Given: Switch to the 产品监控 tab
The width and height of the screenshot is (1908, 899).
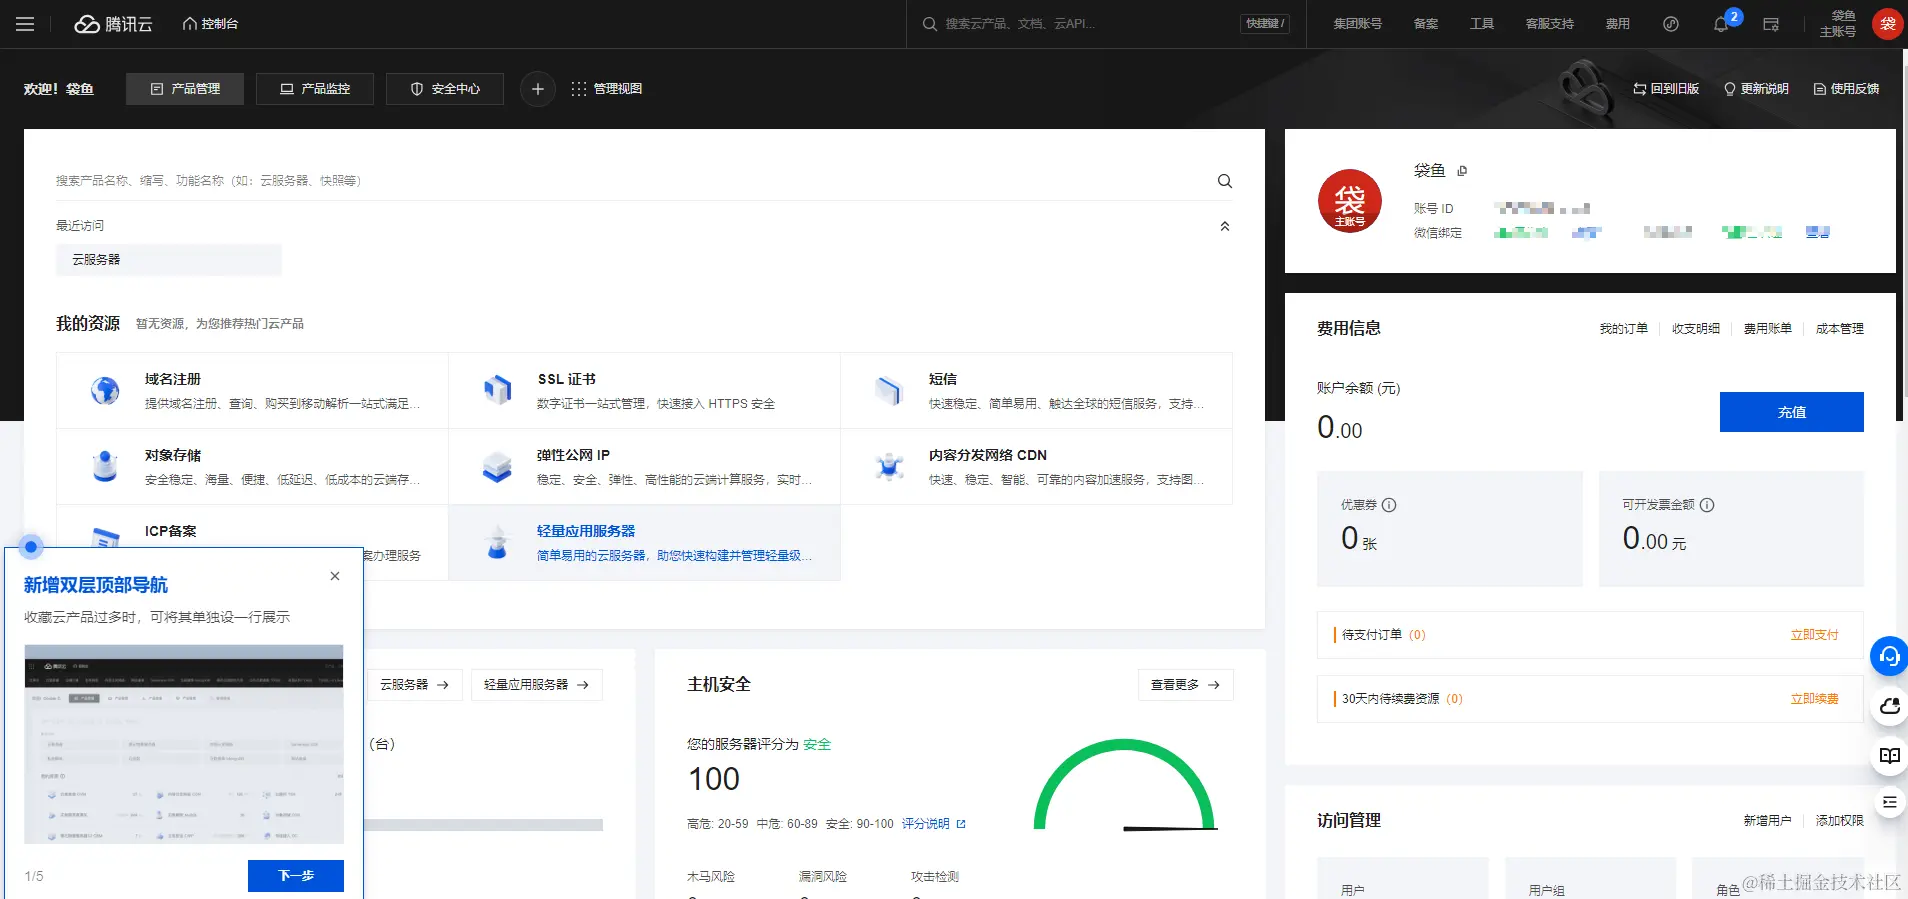Looking at the screenshot, I should [x=315, y=89].
